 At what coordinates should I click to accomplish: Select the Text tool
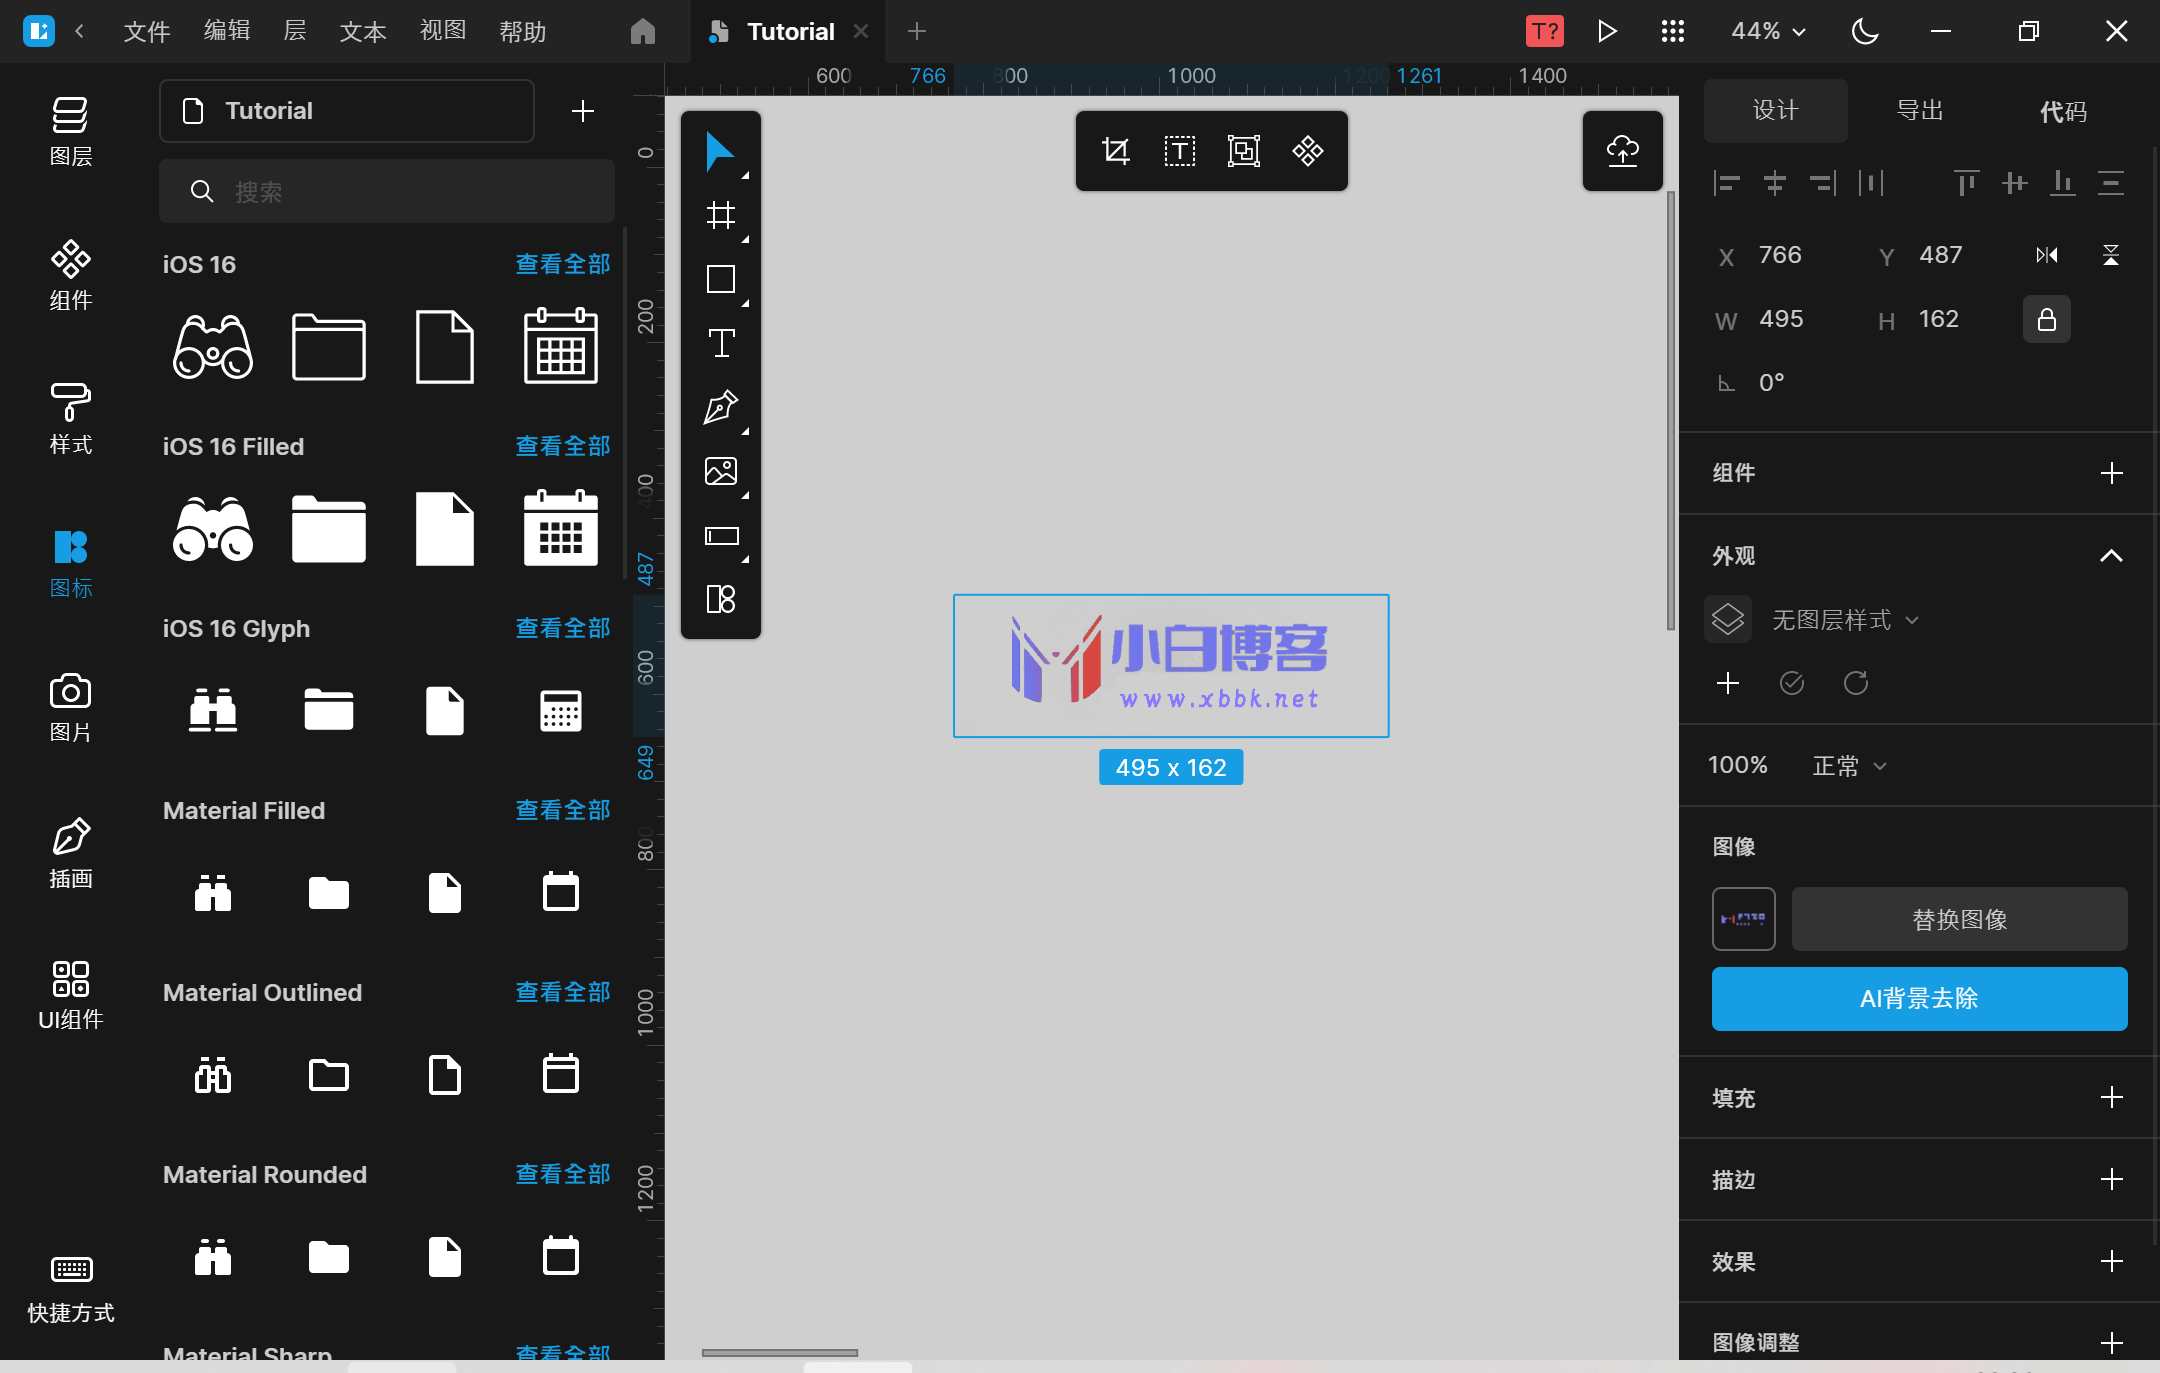click(720, 343)
